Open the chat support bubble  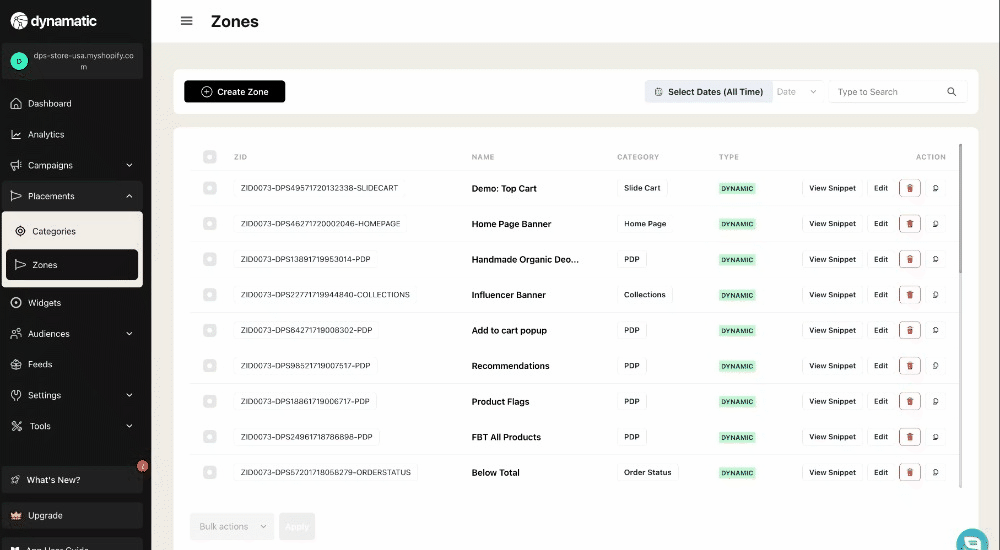(971, 541)
